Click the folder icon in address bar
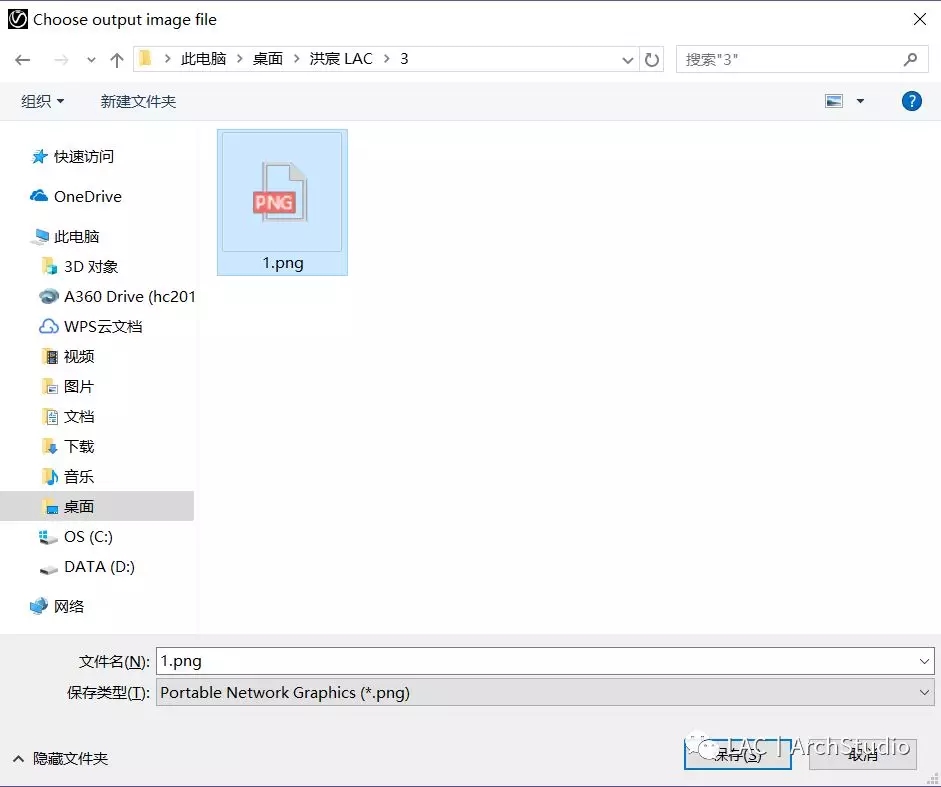The width and height of the screenshot is (941, 787). (x=145, y=58)
